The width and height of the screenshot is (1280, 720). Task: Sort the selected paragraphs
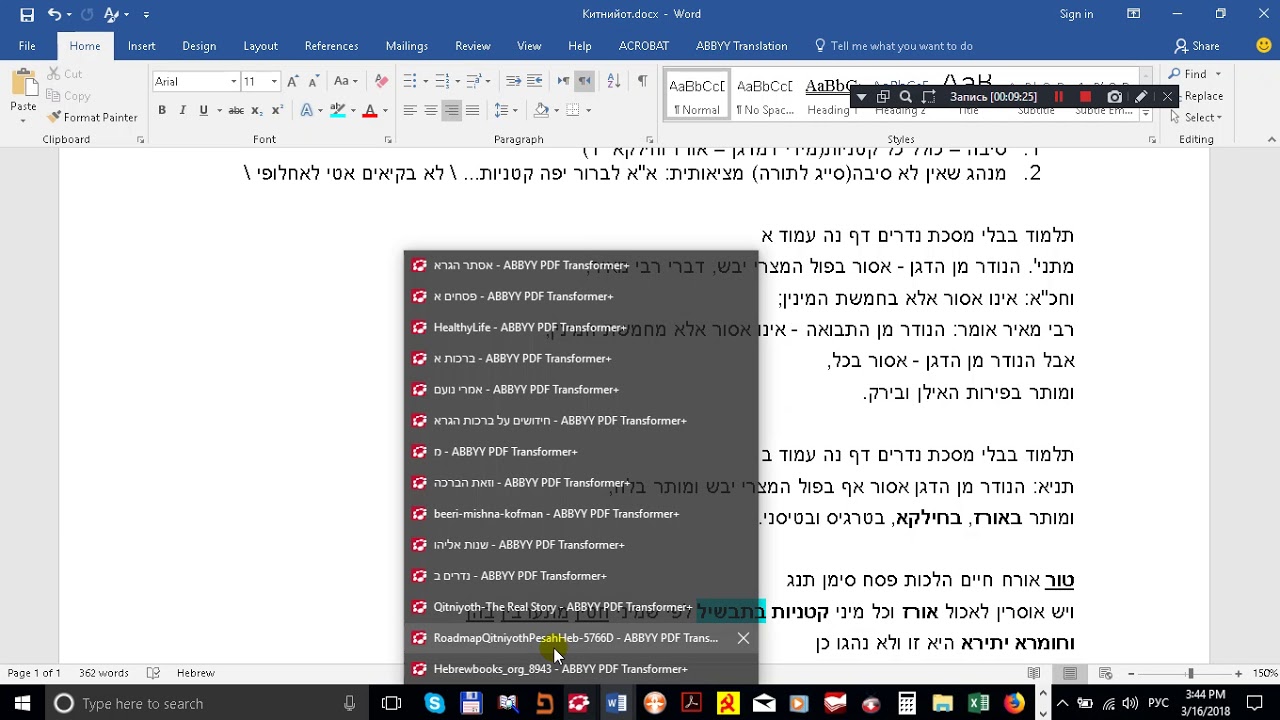pos(614,81)
